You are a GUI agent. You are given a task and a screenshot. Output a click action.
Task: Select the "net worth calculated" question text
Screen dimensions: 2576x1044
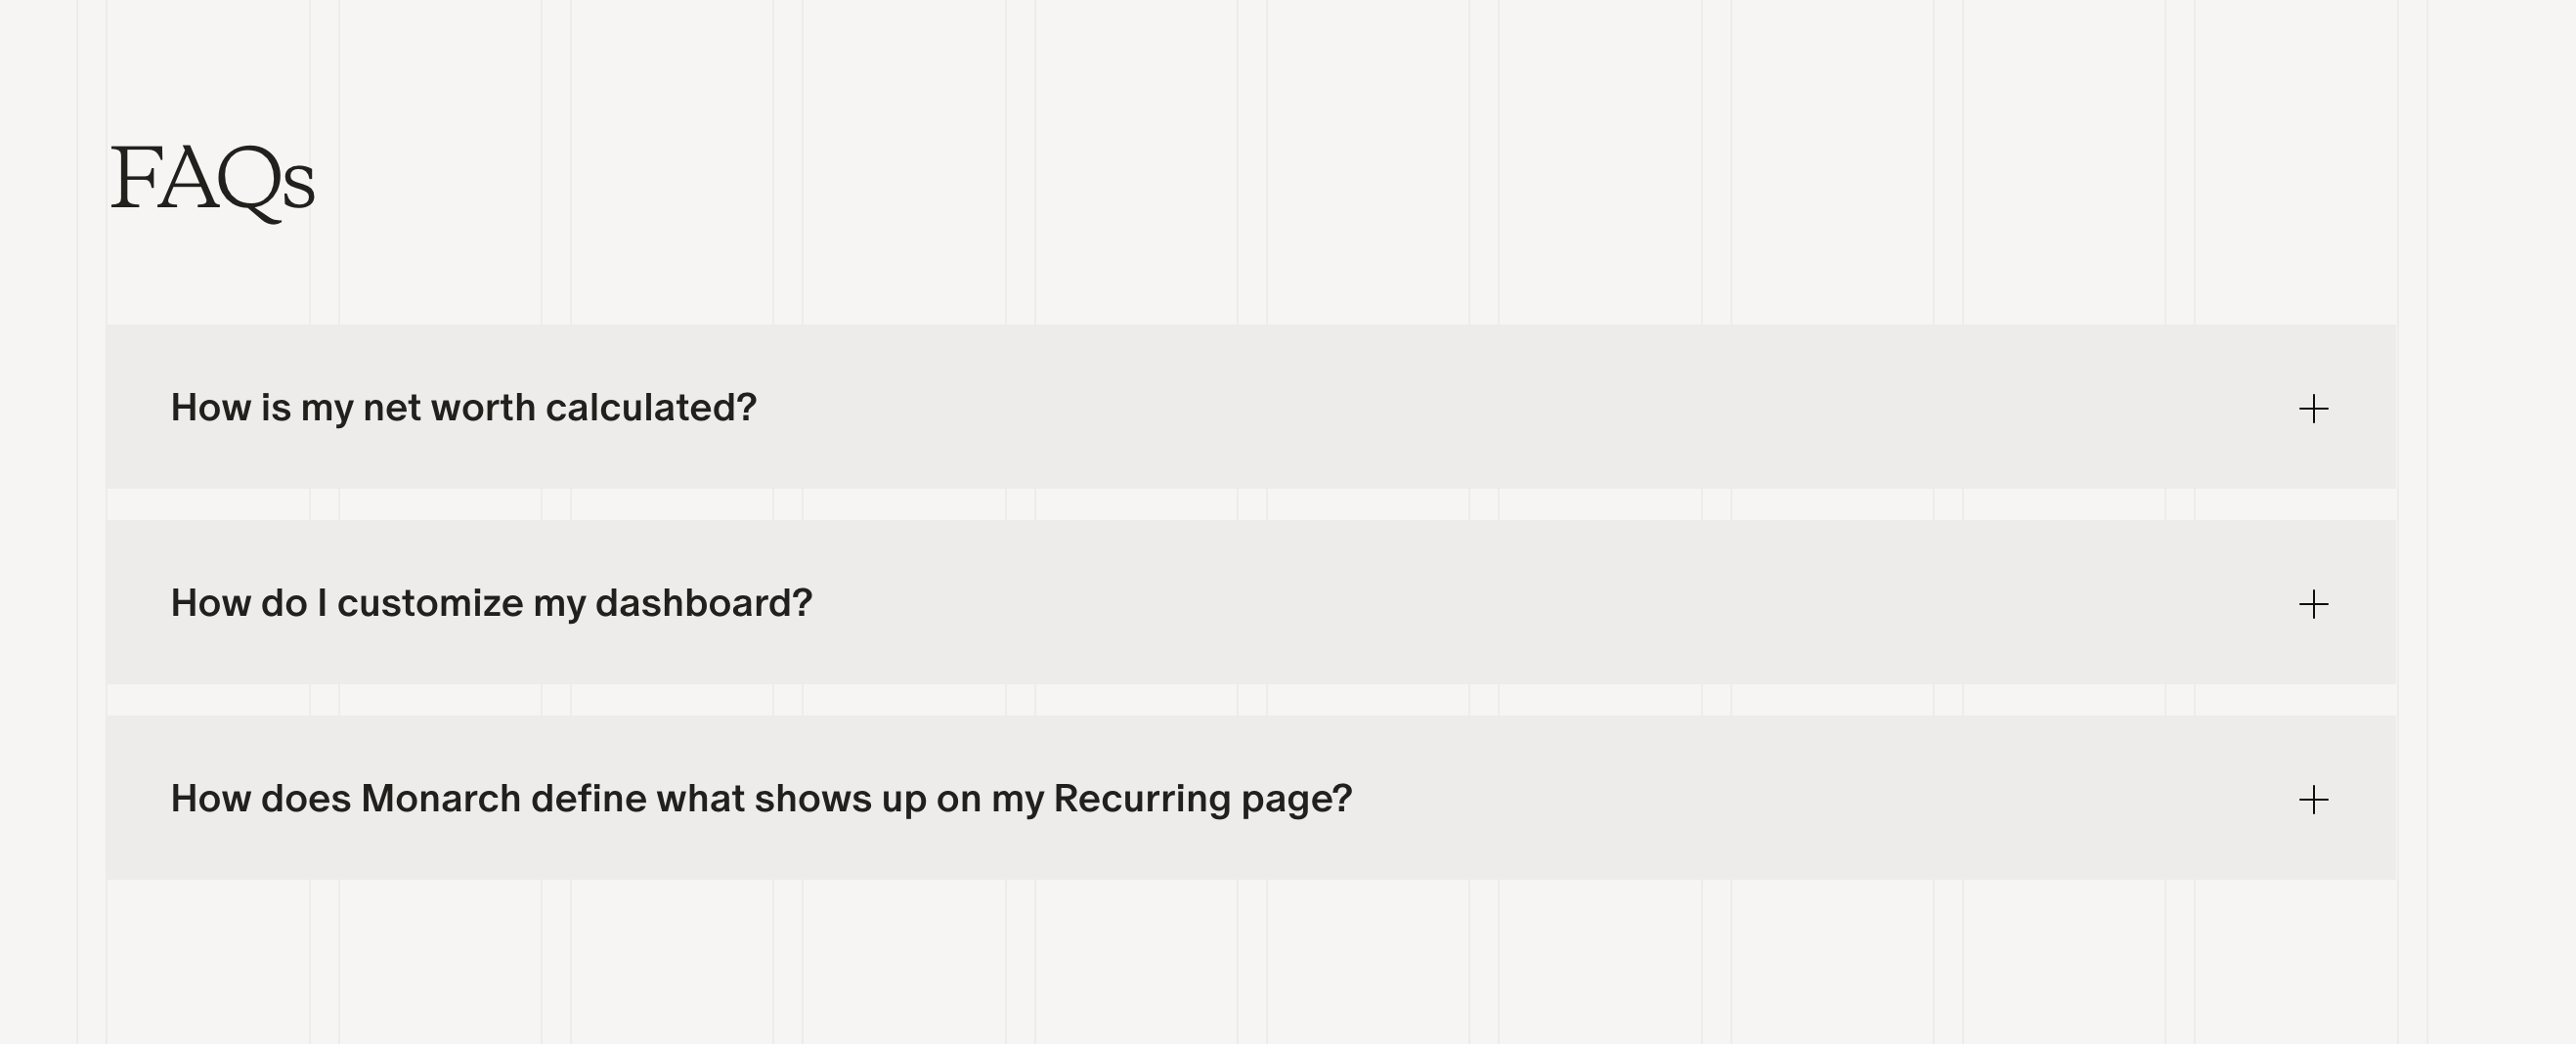coord(463,408)
